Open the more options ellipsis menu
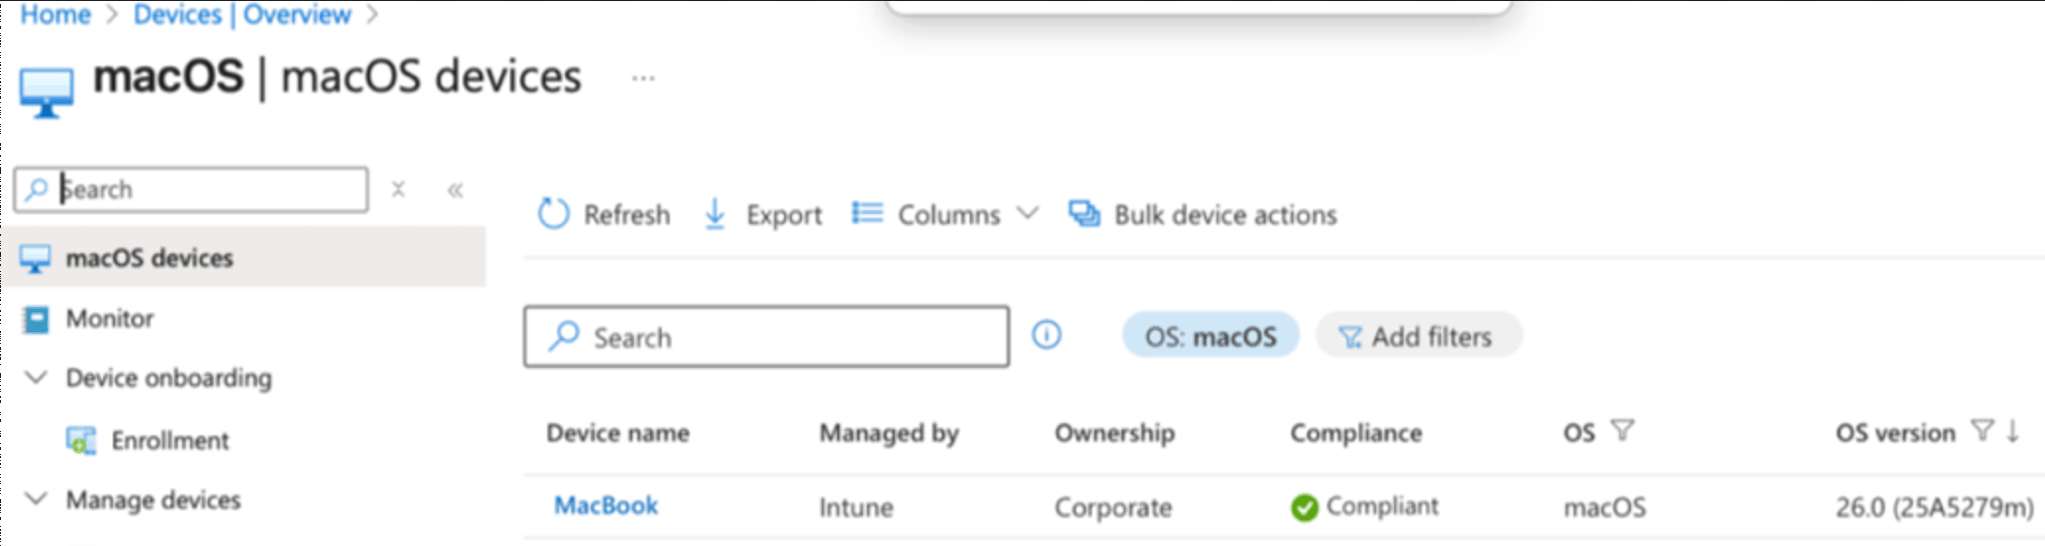Viewport: 2045px width, 546px height. (x=643, y=78)
